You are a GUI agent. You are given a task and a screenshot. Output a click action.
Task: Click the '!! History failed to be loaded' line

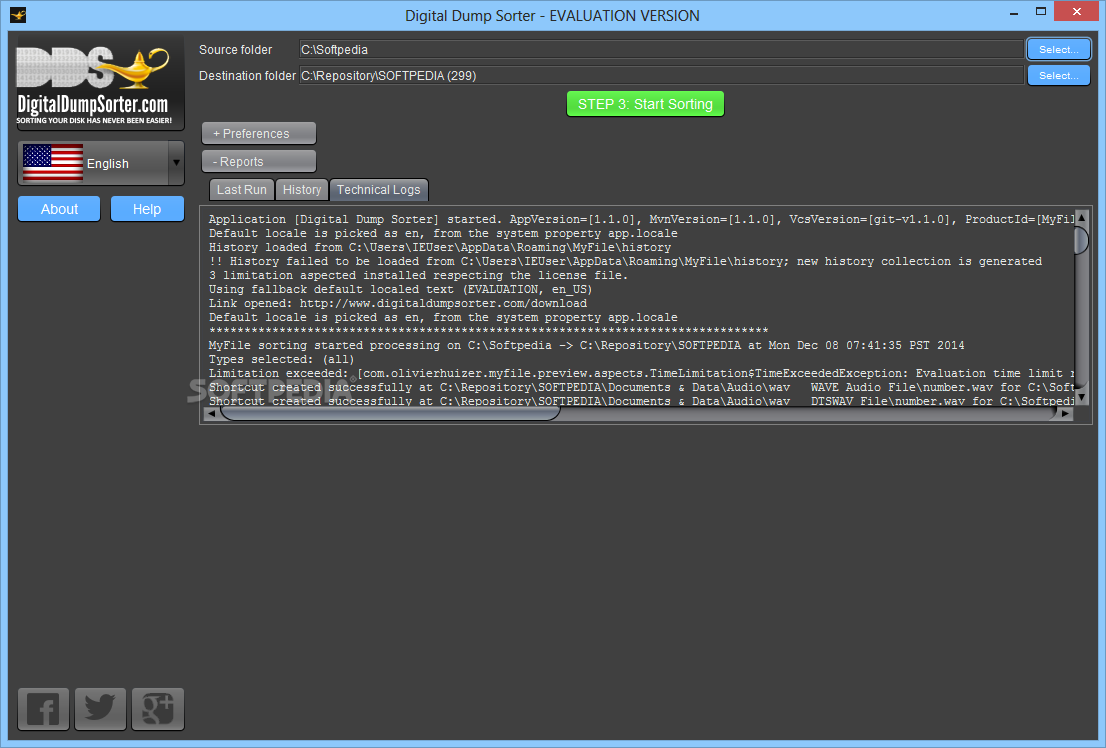point(625,261)
